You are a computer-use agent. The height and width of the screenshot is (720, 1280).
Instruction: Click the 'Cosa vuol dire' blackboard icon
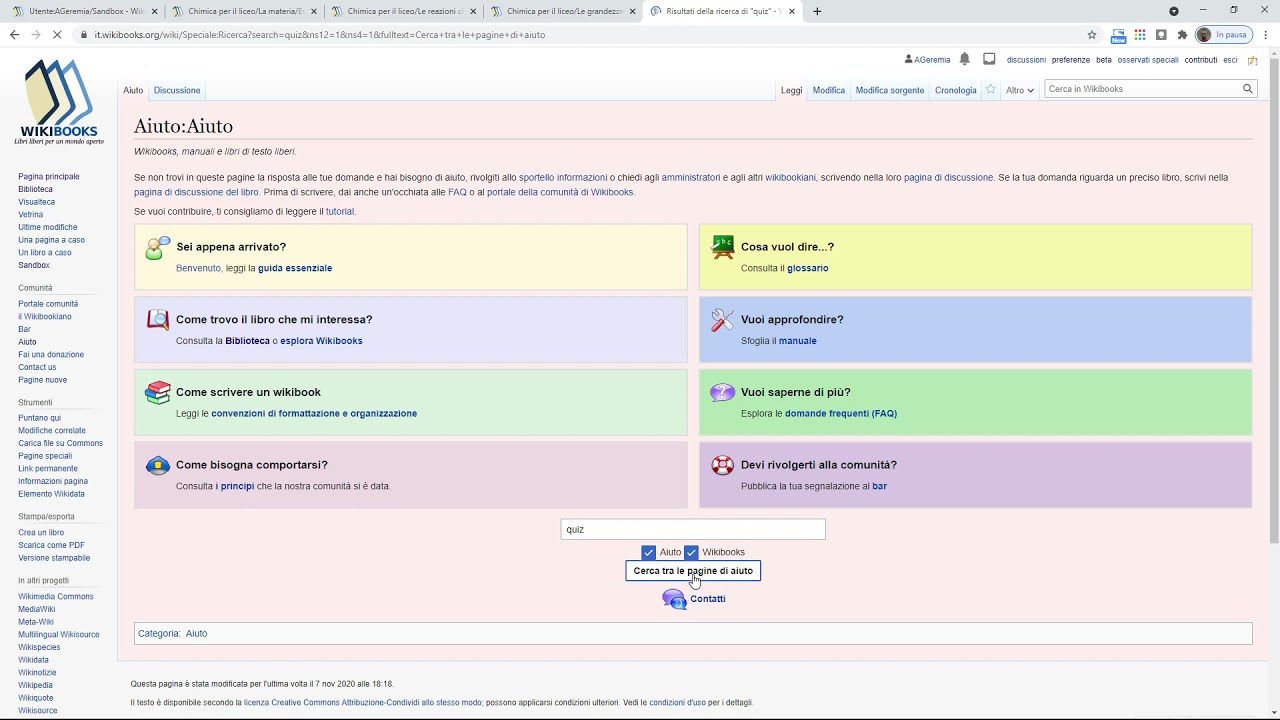tap(722, 247)
